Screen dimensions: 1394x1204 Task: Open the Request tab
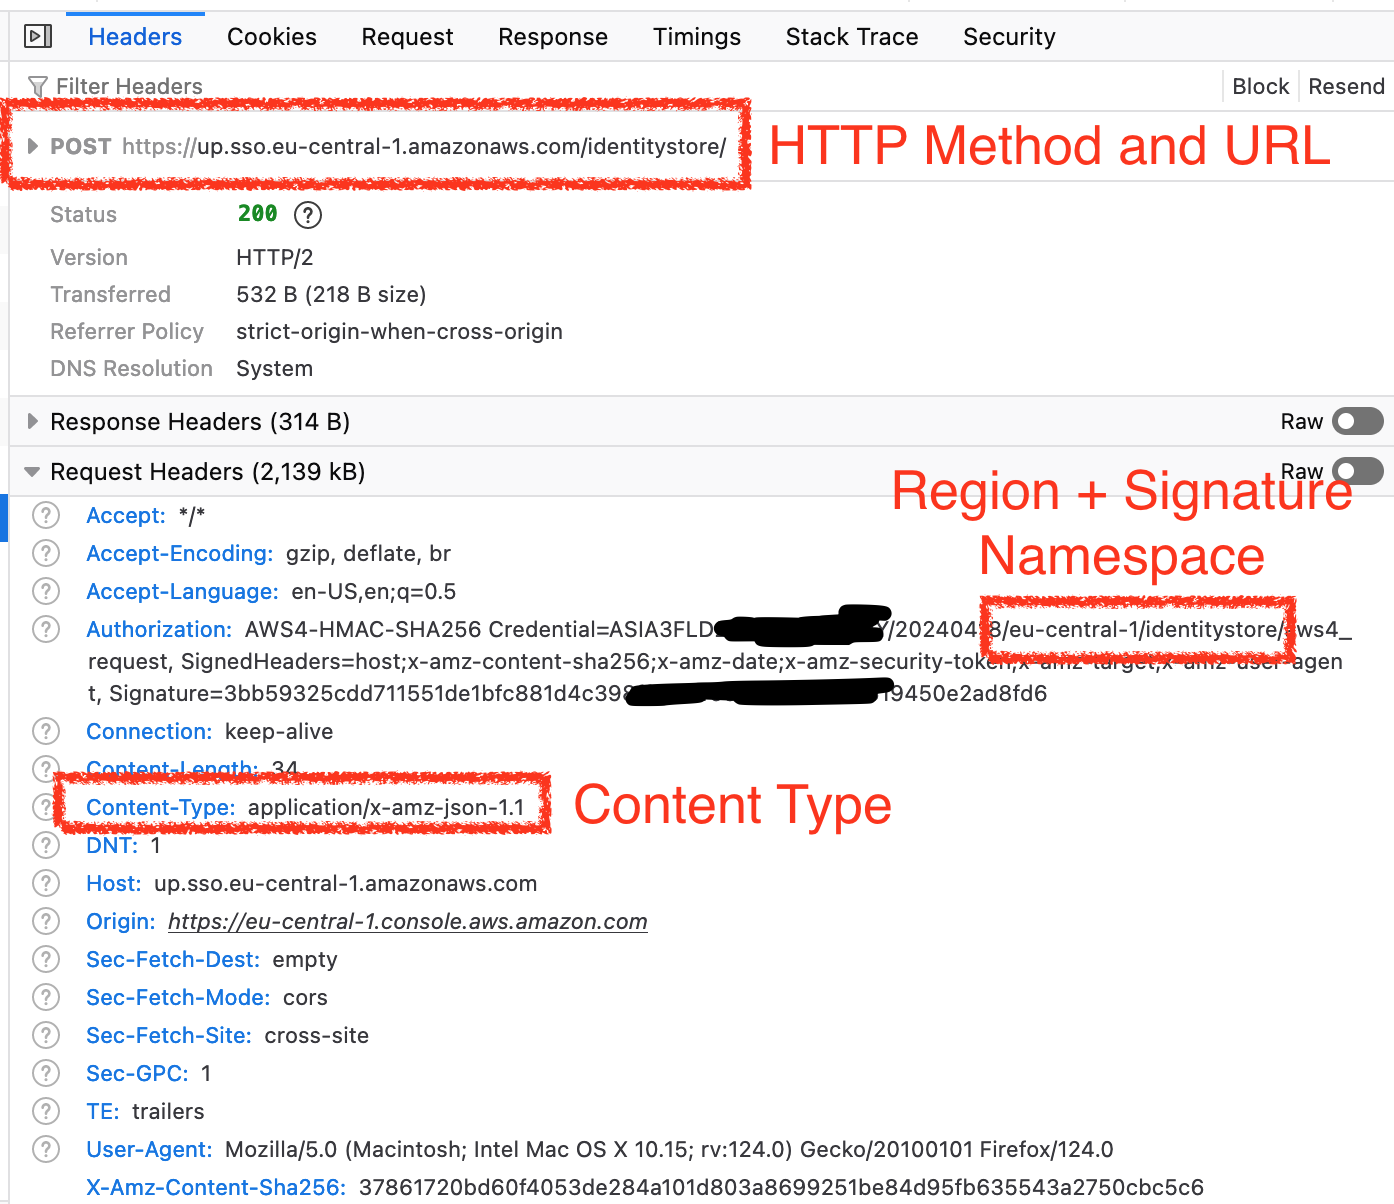pyautogui.click(x=407, y=37)
